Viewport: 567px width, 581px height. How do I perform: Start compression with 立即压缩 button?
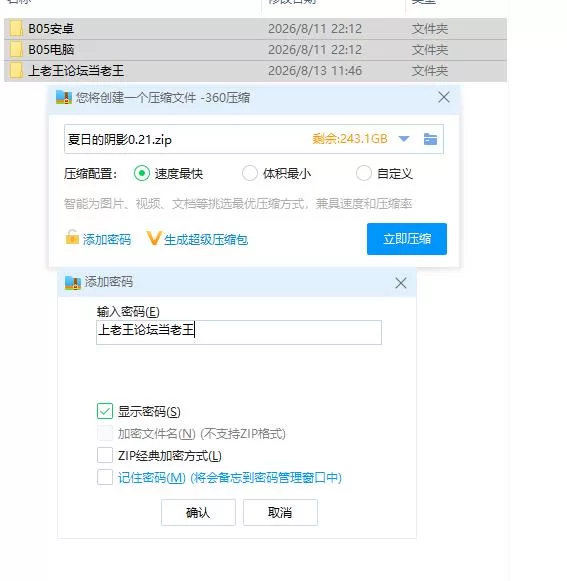(x=407, y=239)
